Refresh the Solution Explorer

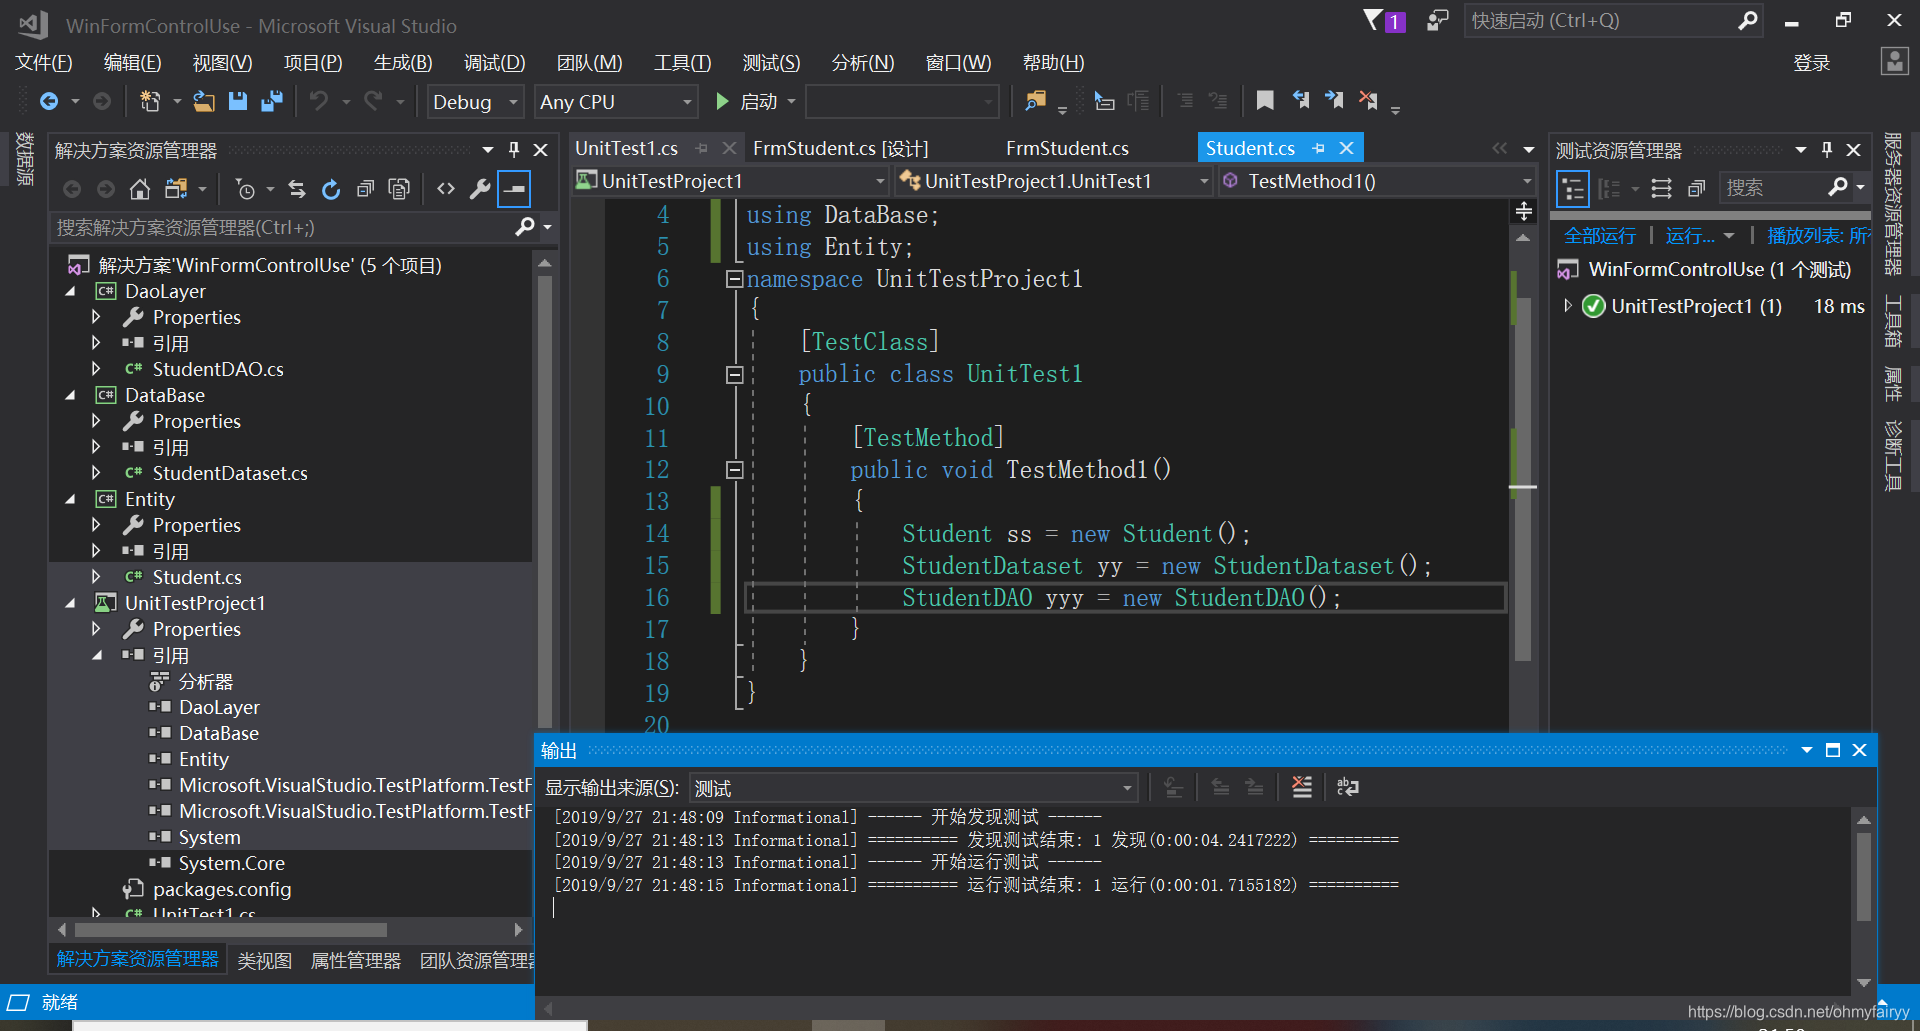pos(331,189)
